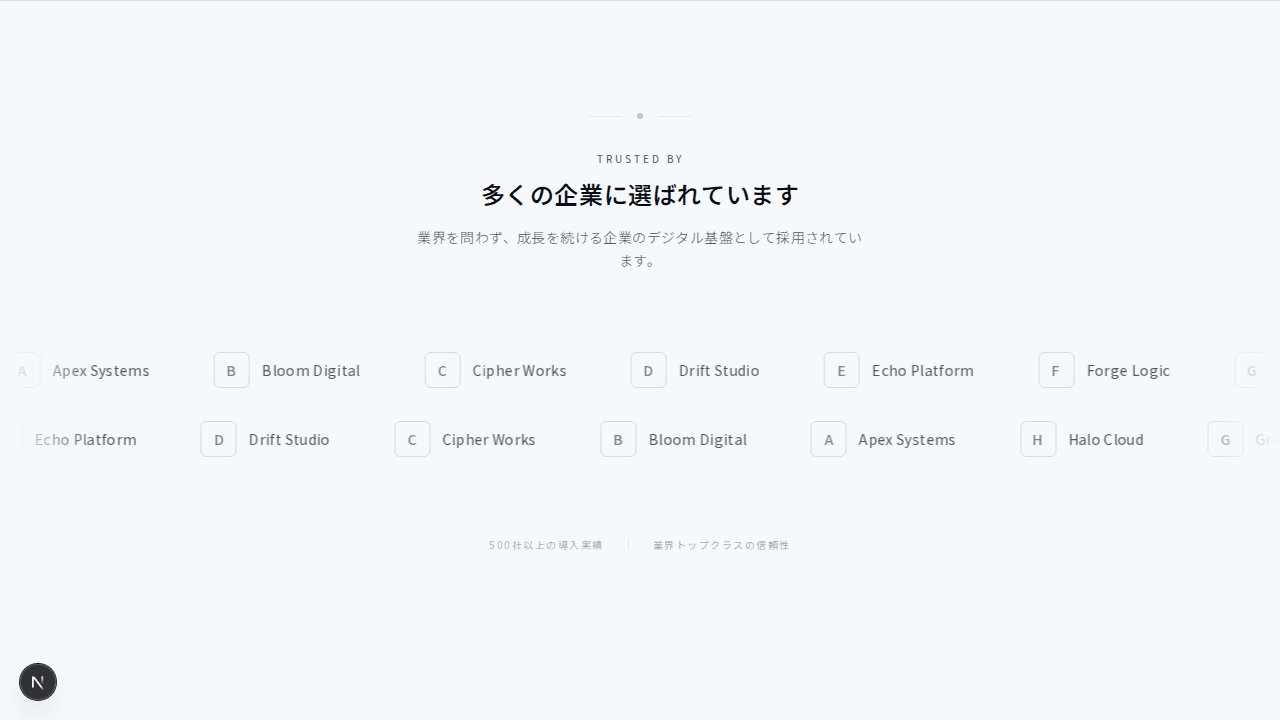Click the faded "G" badge in the lower row

click(x=1225, y=439)
